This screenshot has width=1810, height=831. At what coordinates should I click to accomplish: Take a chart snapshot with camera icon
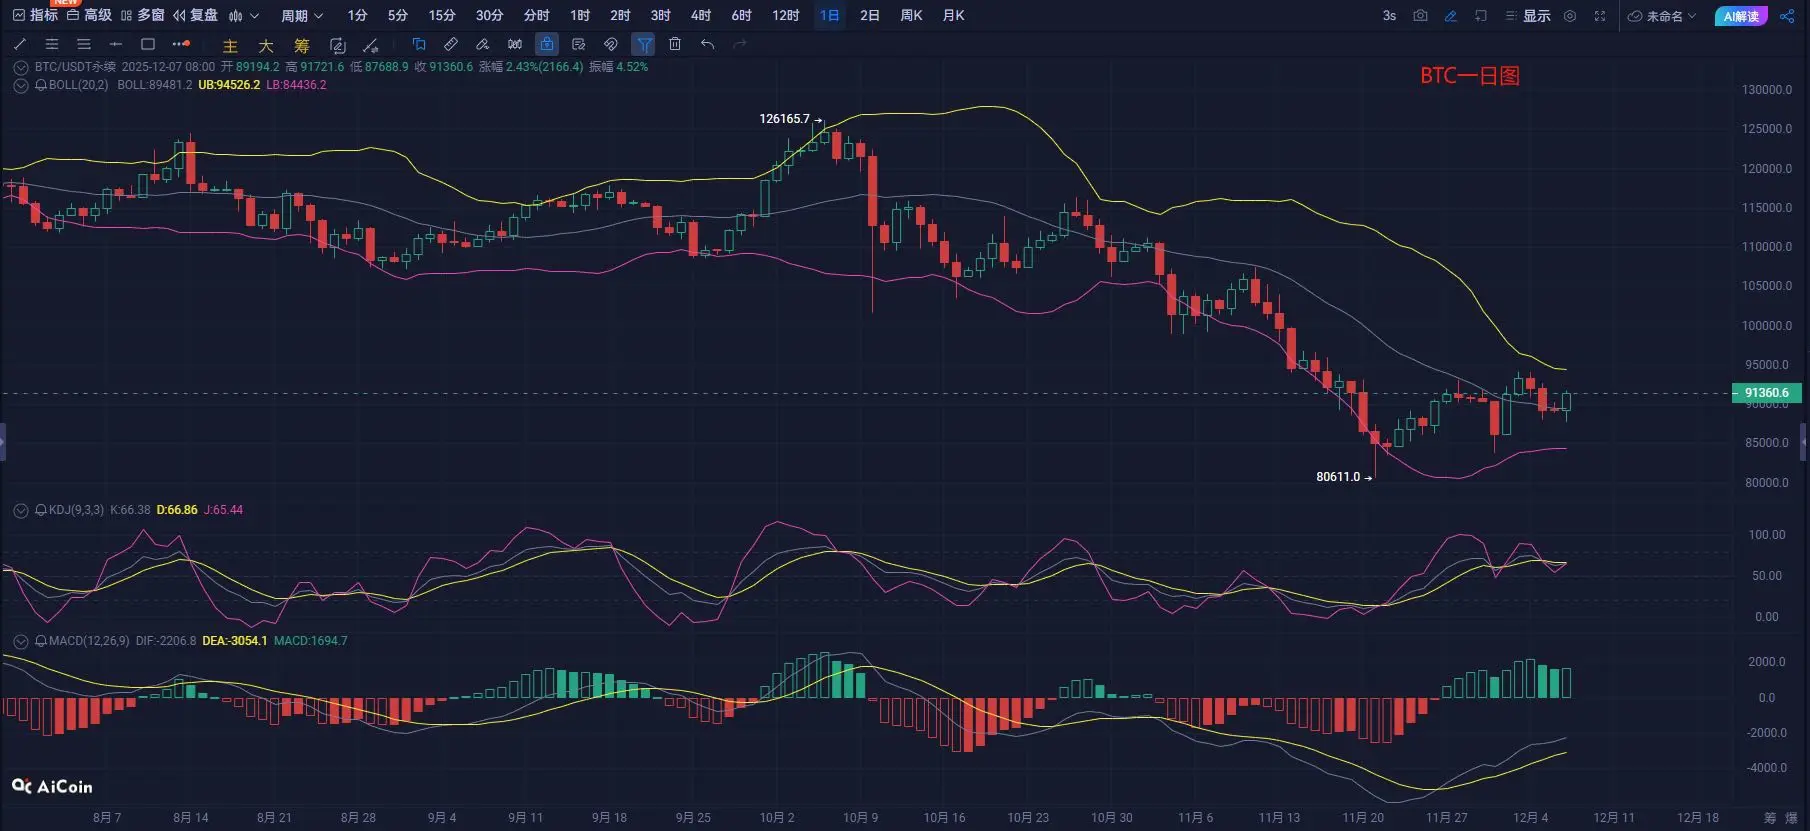(1420, 16)
